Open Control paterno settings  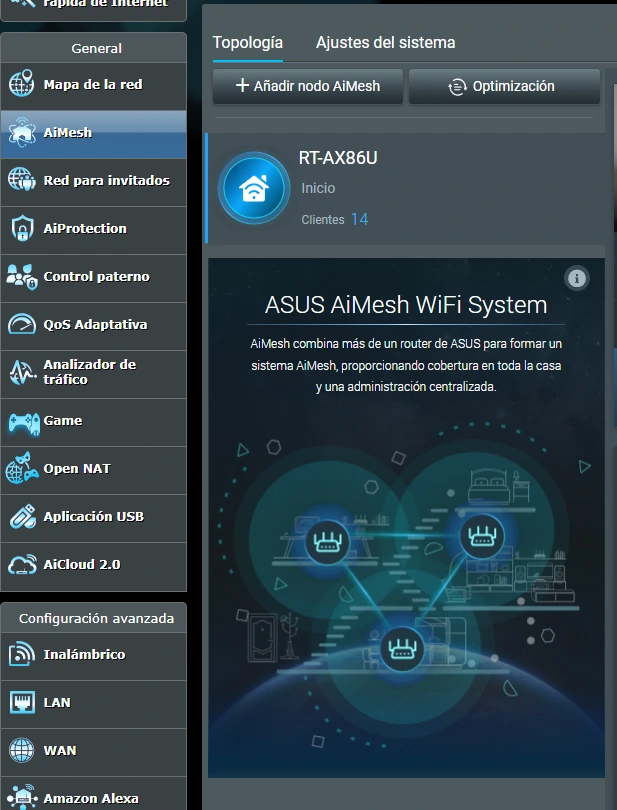coord(94,278)
